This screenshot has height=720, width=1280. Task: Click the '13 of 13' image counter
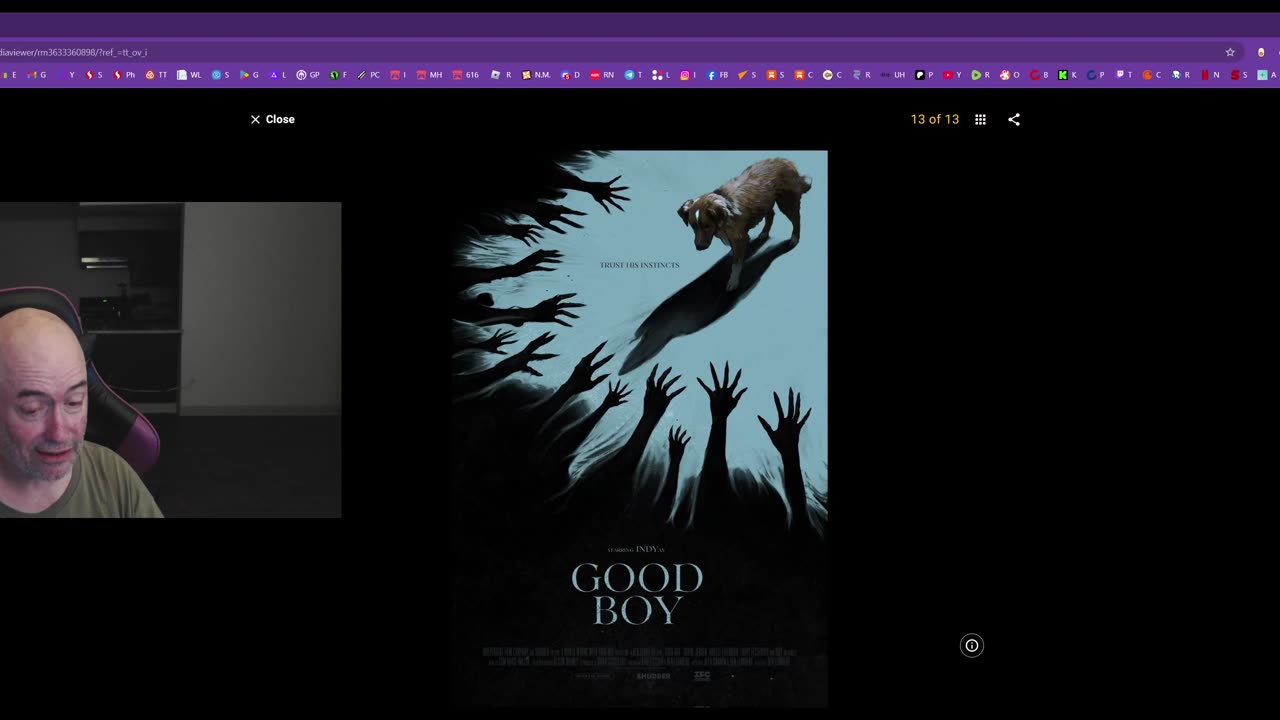pos(935,119)
